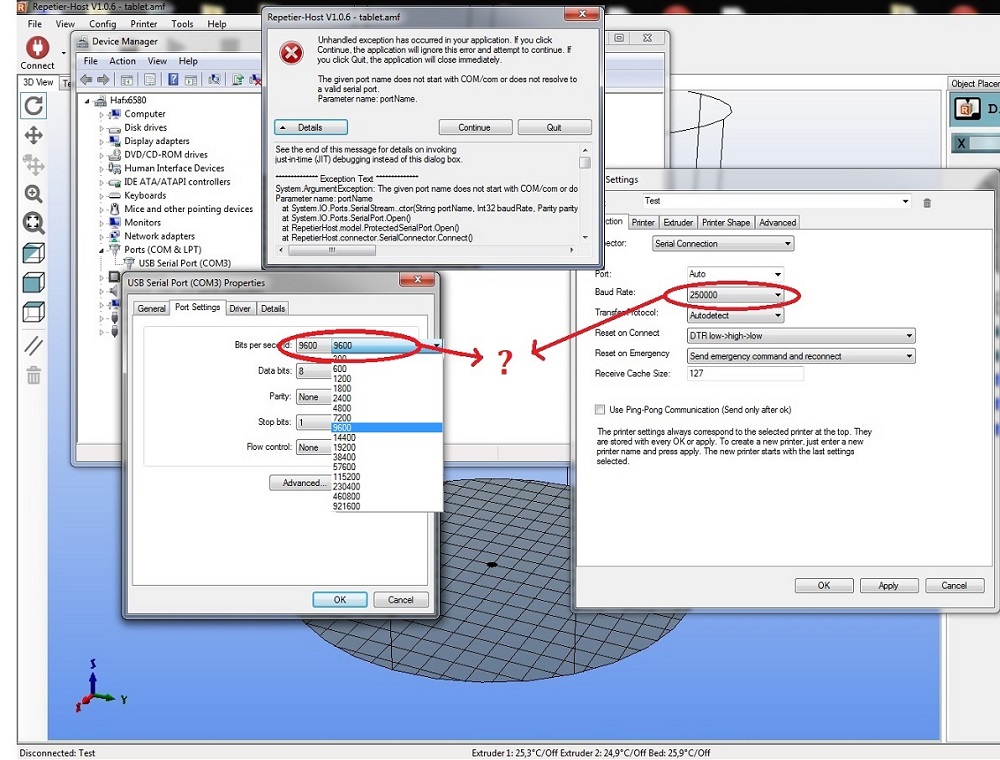The image size is (1000, 760).
Task: Select 115200 in bits per second list
Action: [386, 477]
